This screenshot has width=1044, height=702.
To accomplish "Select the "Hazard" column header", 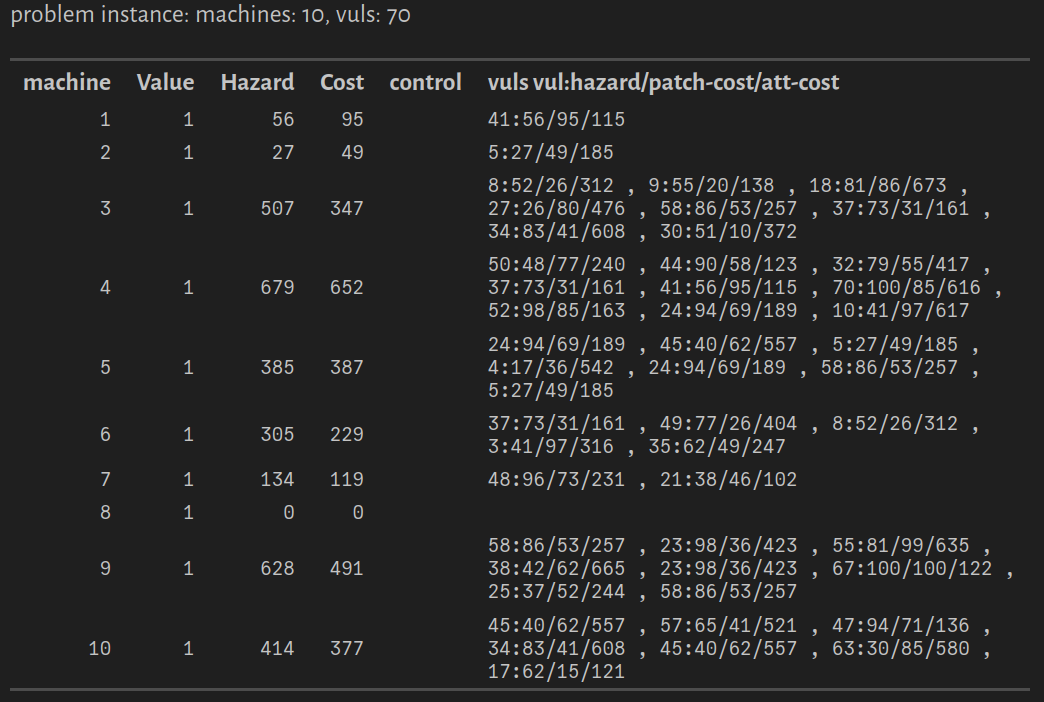I will (x=257, y=83).
